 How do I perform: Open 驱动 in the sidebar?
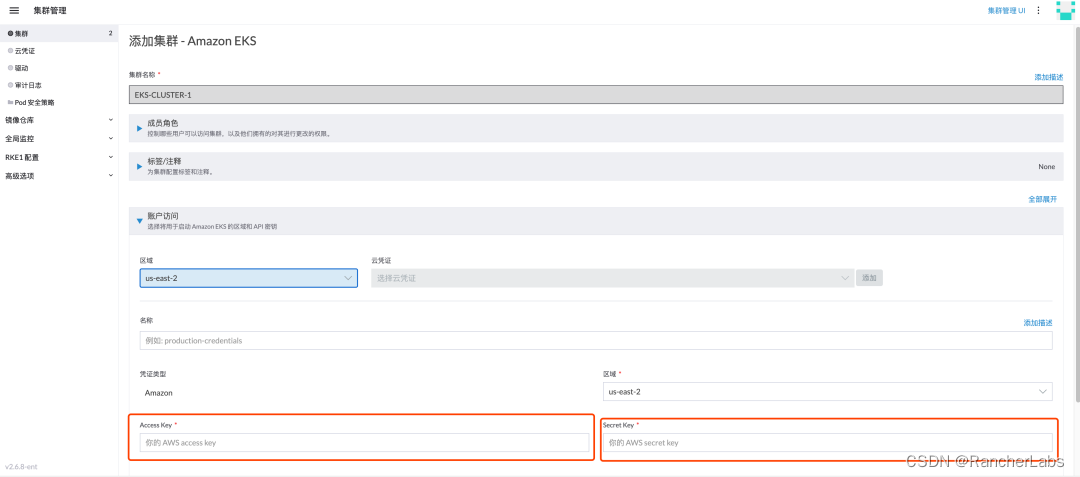pos(21,67)
